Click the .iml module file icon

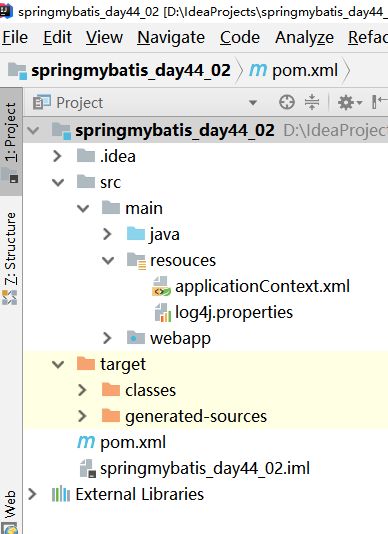(88, 468)
